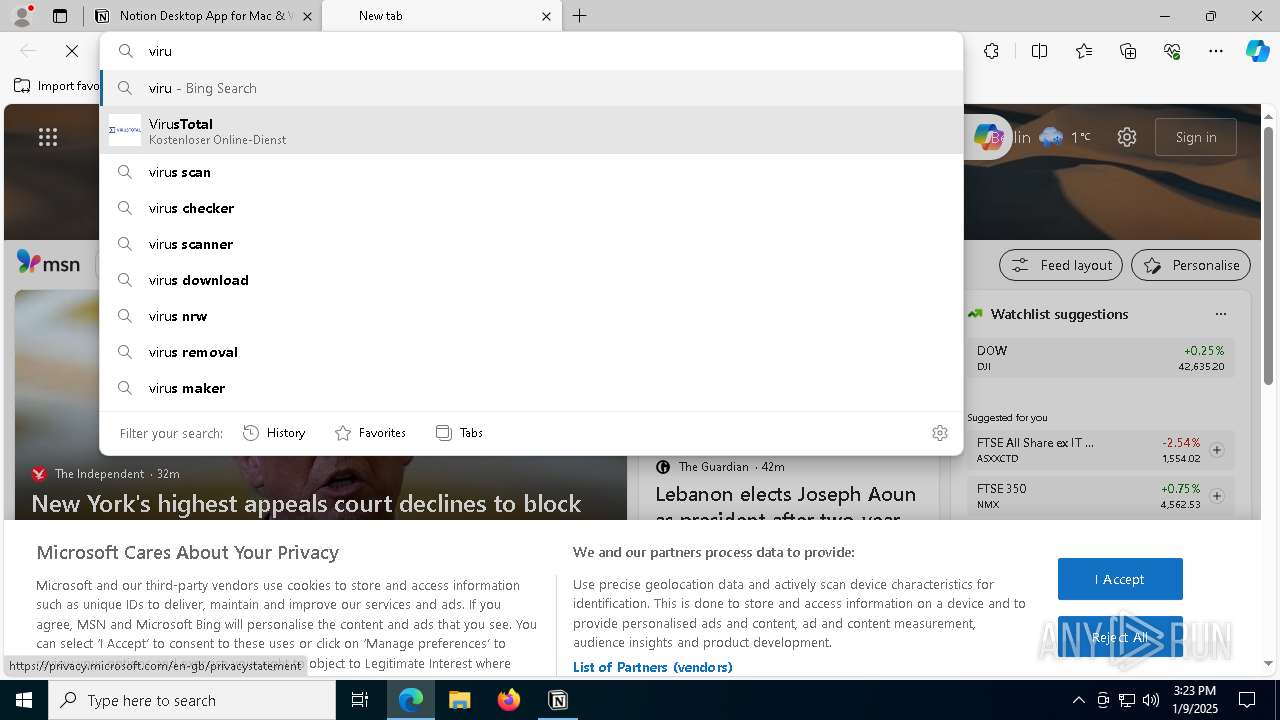Filter search by Tabs
The width and height of the screenshot is (1280, 720).
pos(459,433)
